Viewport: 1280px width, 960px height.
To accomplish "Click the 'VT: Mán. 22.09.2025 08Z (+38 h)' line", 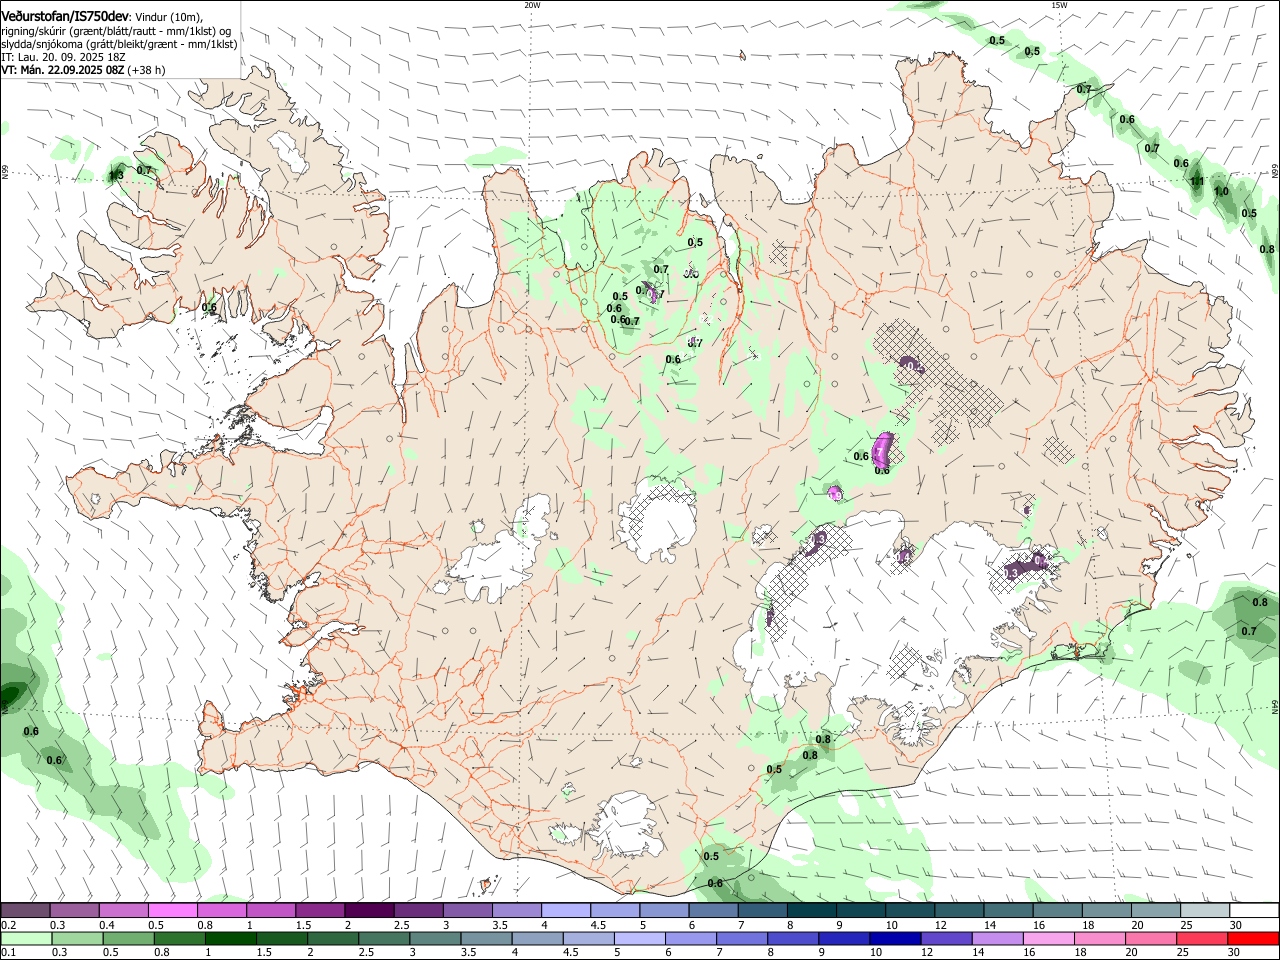I will (83, 70).
